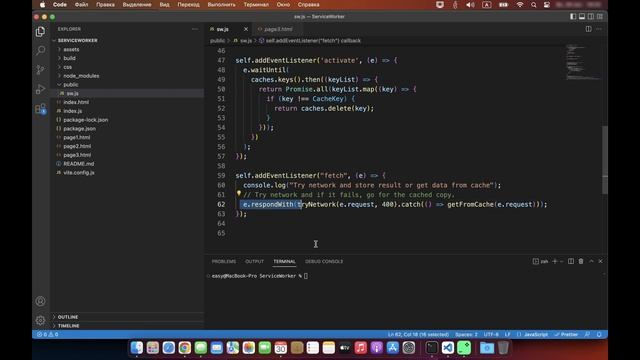The width and height of the screenshot is (640, 360).
Task: Open Terminal app from the Dock
Action: pyautogui.click(x=431, y=348)
